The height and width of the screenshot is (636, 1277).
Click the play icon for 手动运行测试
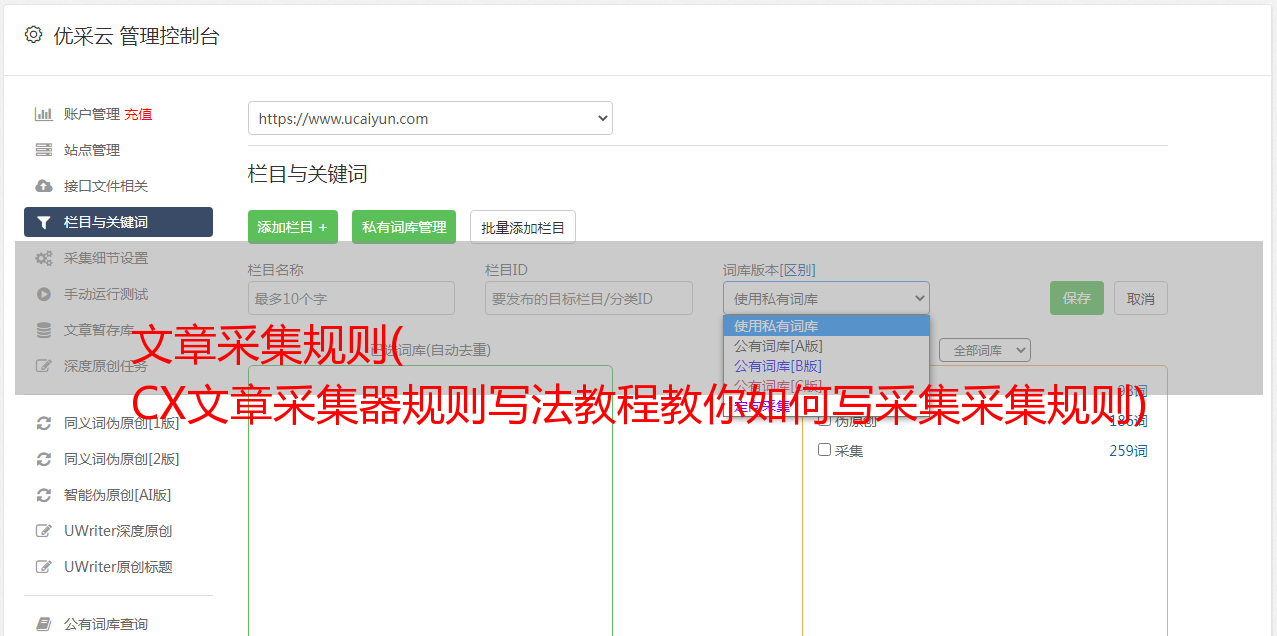44,294
